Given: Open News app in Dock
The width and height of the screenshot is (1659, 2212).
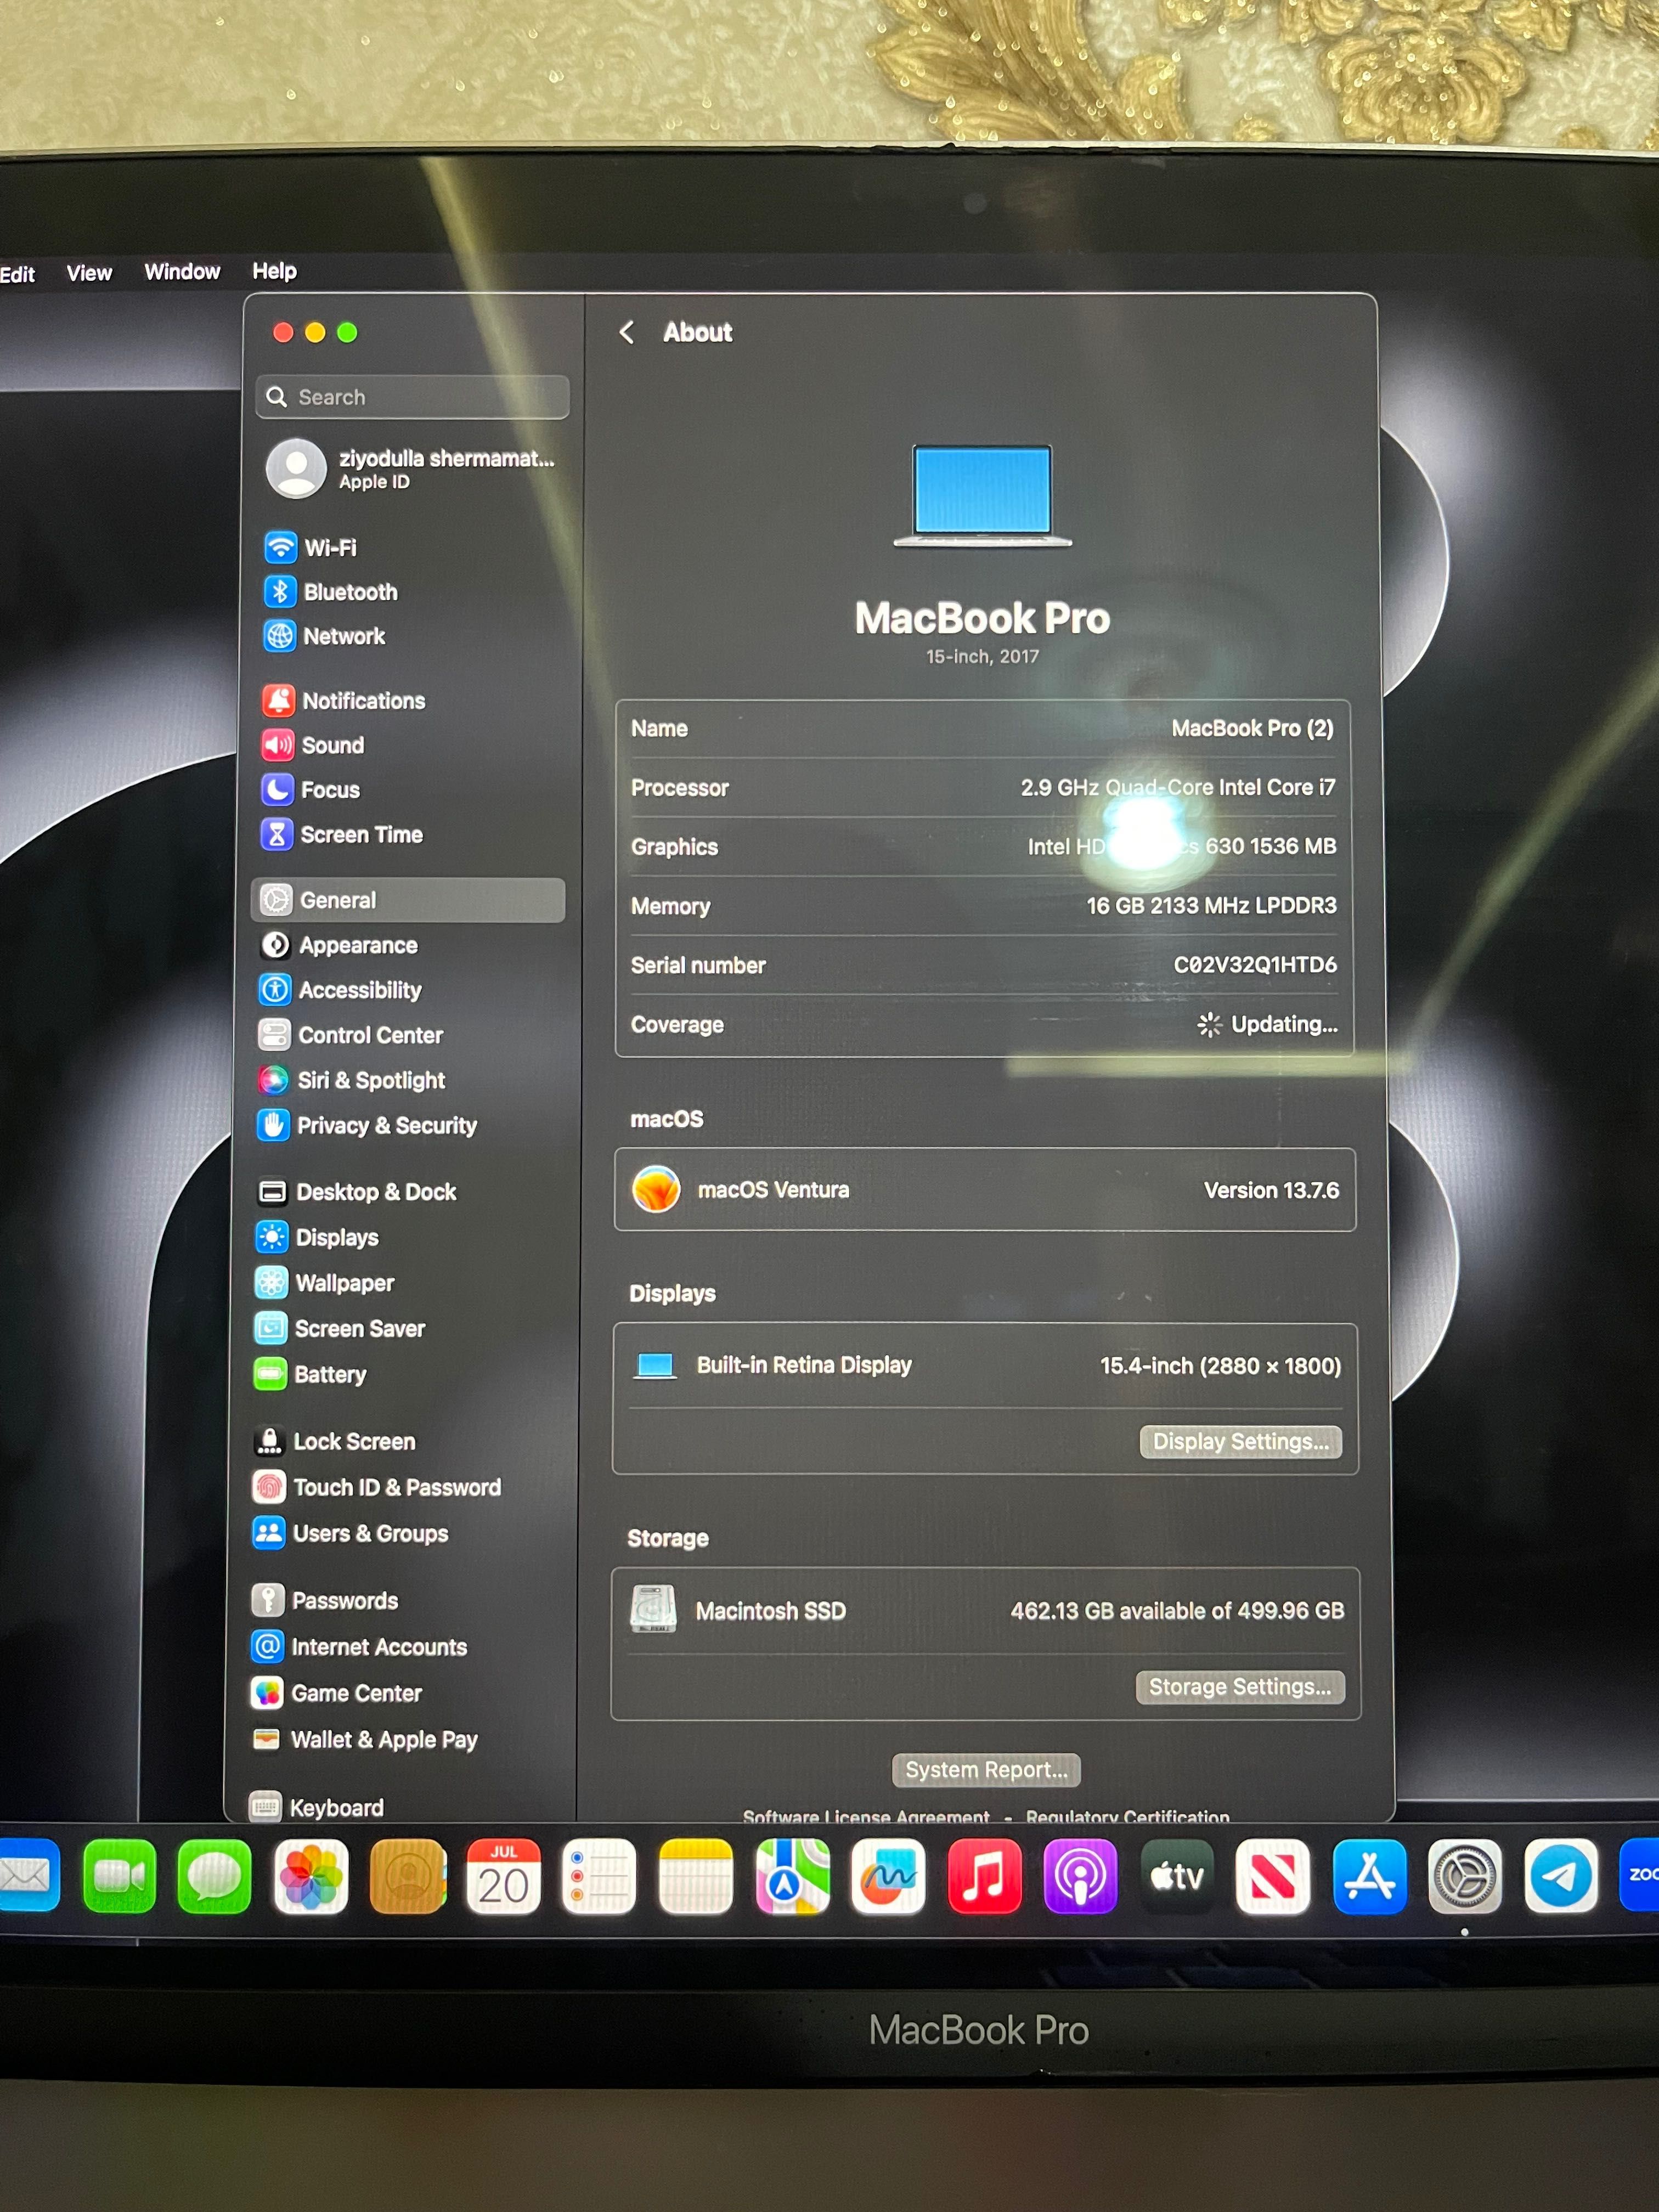Looking at the screenshot, I should tap(1273, 1876).
